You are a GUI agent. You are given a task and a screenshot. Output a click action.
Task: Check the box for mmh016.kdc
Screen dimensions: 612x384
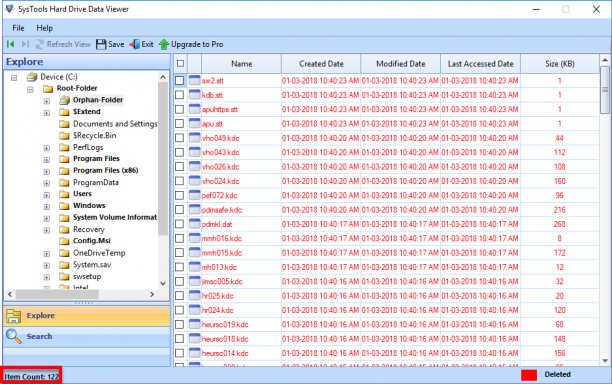point(180,238)
